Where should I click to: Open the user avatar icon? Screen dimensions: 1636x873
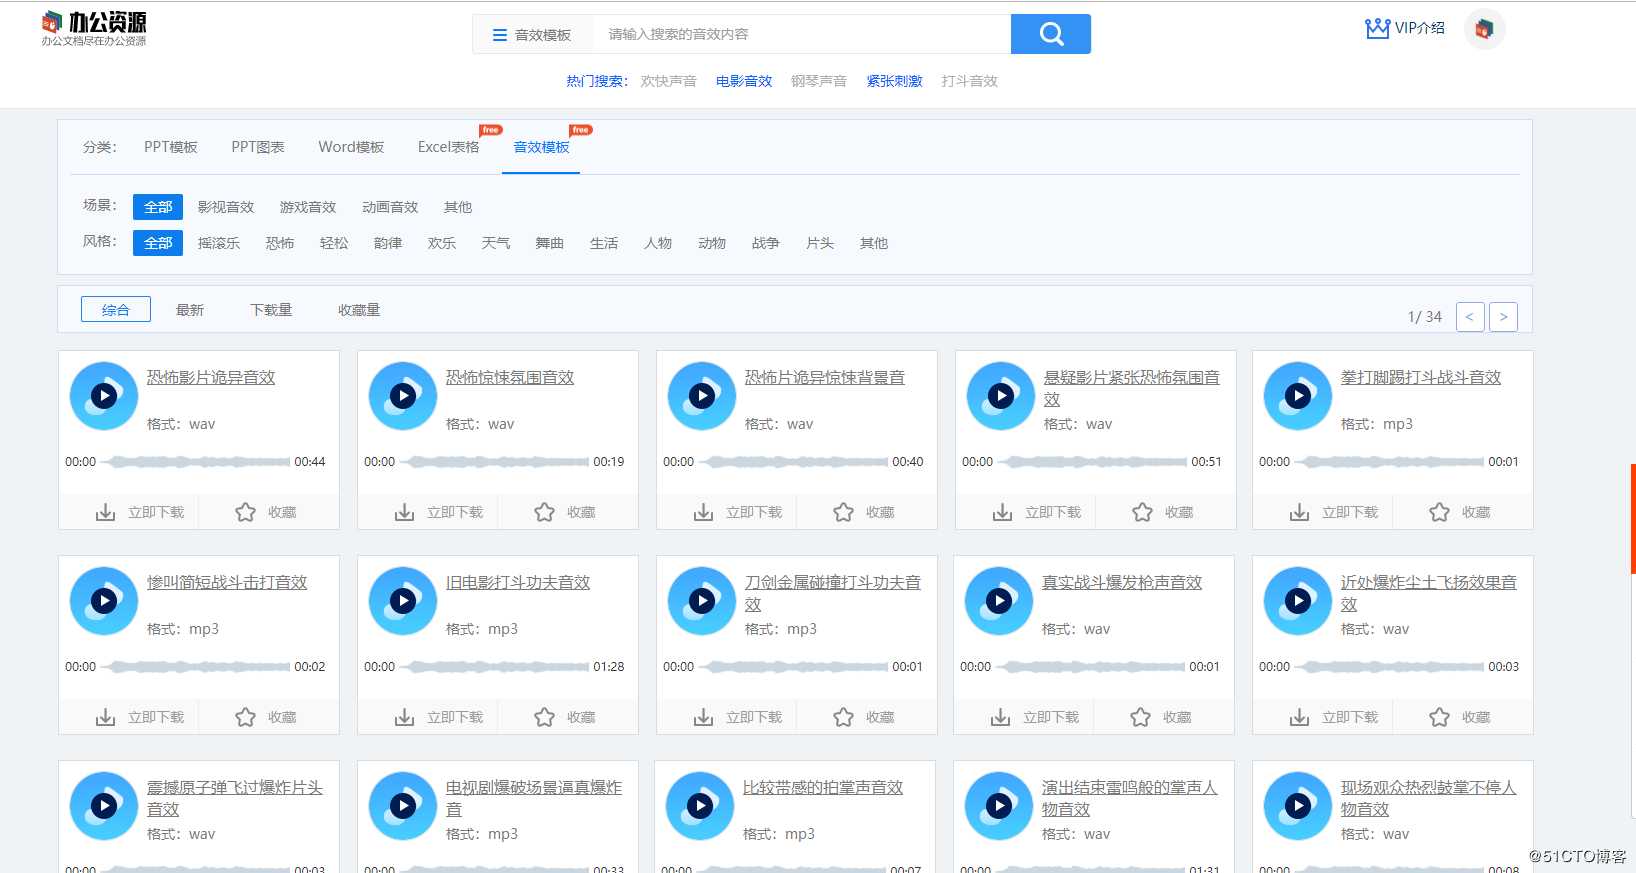coord(1484,29)
